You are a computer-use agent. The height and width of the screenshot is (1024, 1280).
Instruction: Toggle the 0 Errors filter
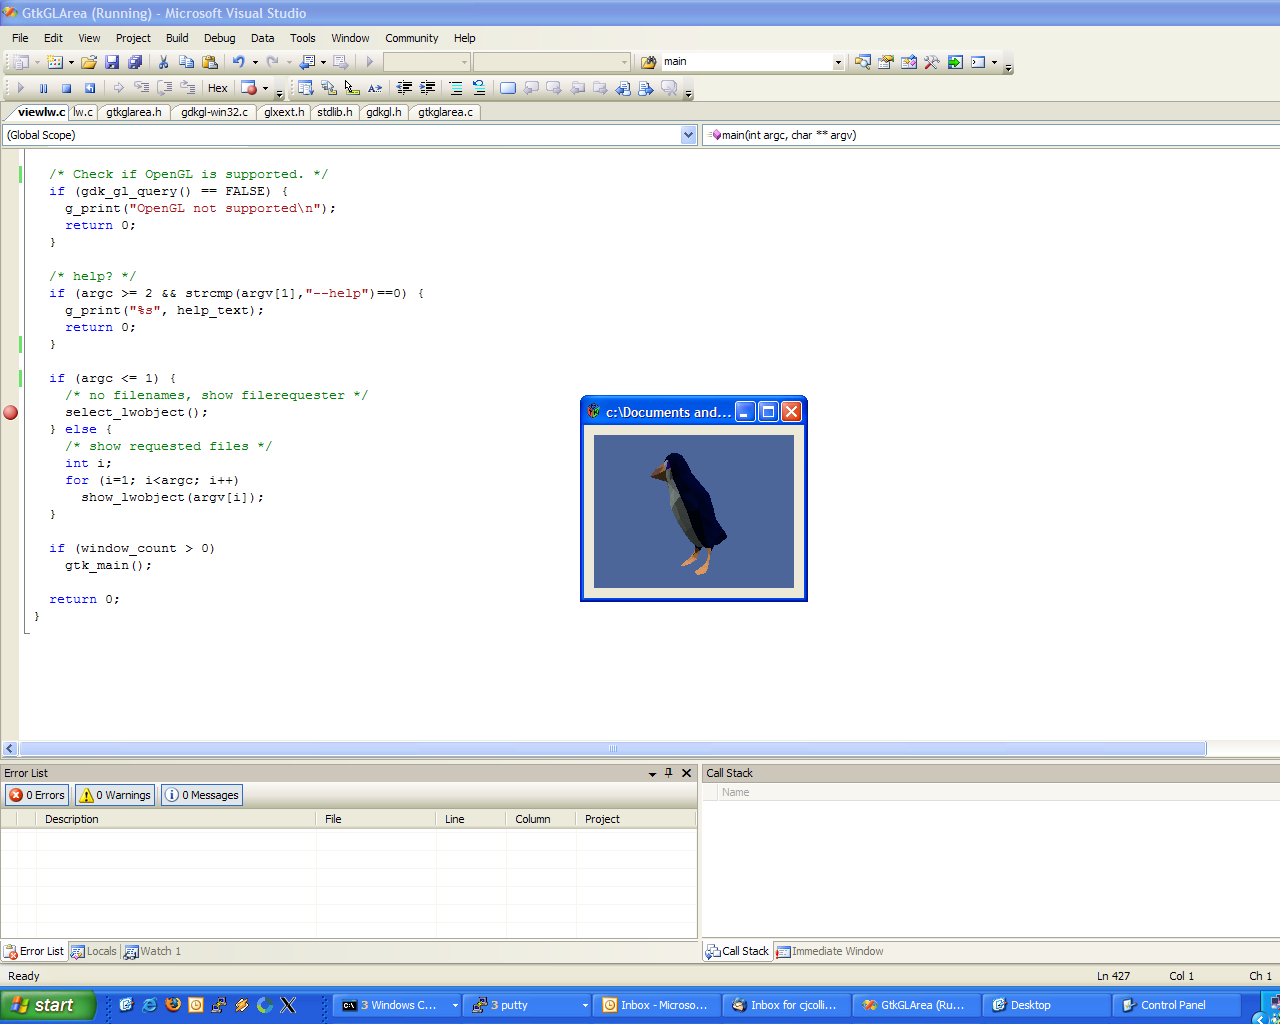click(37, 795)
